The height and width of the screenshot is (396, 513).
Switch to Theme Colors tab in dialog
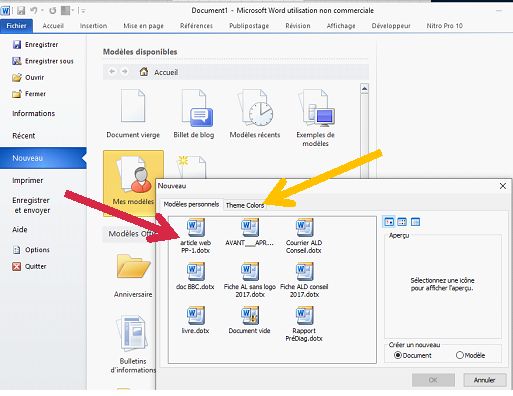245,205
